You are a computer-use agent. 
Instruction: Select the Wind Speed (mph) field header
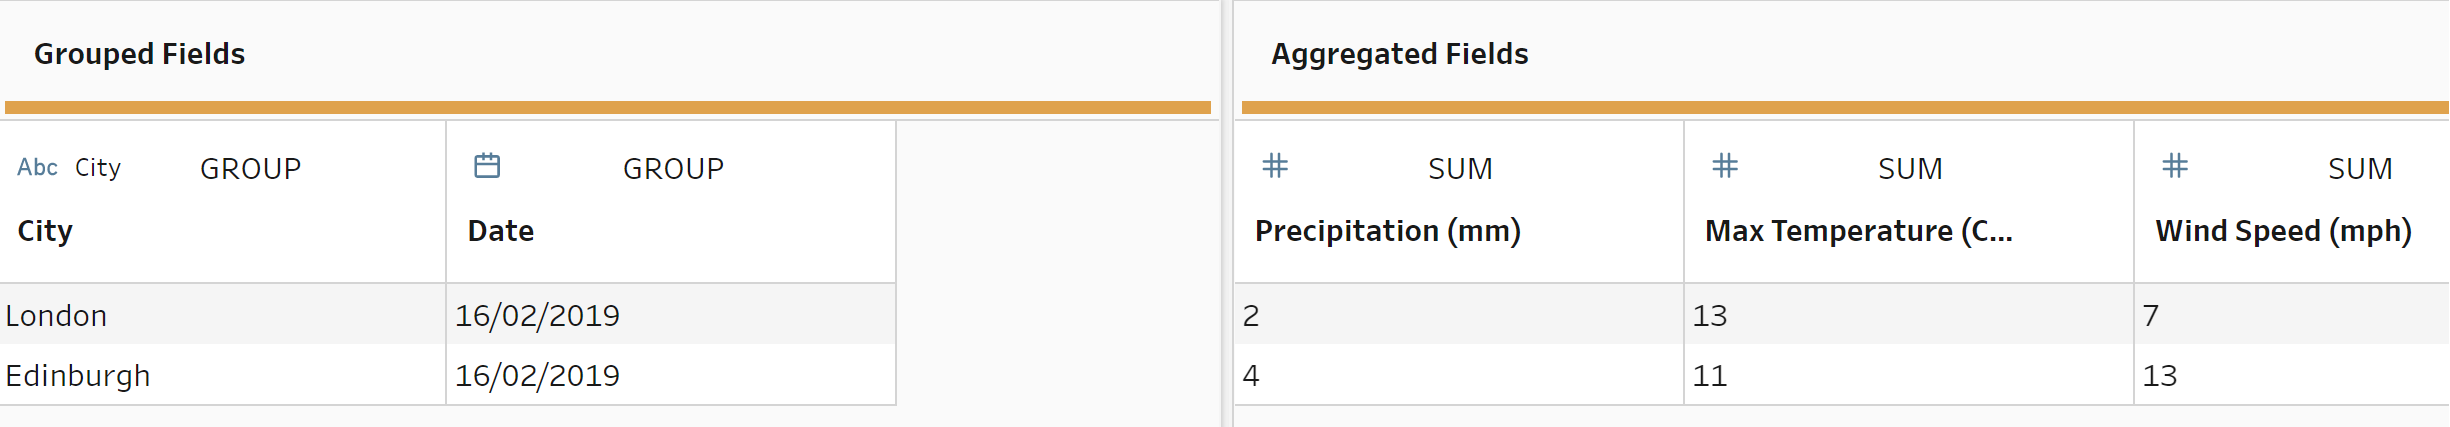pos(2283,231)
